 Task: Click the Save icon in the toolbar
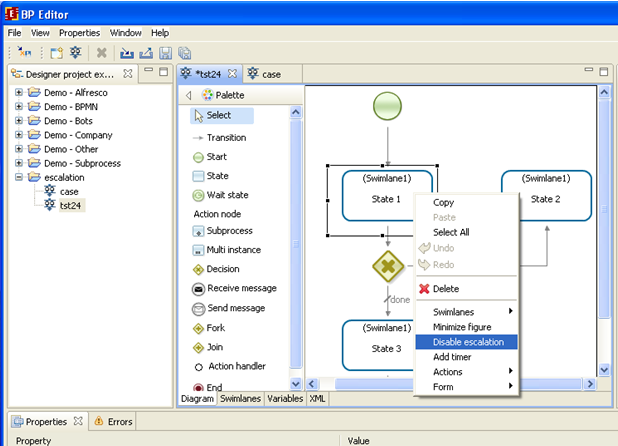pos(165,53)
